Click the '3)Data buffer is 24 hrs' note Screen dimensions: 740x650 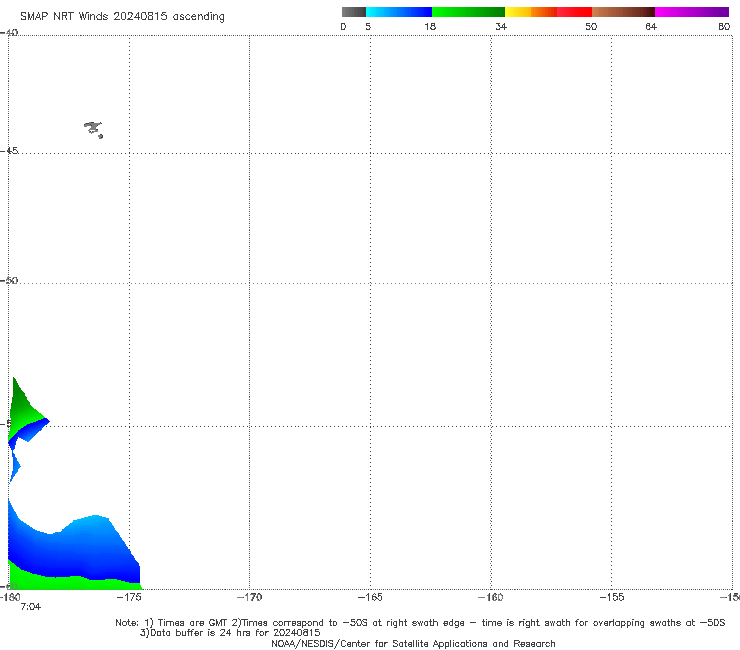point(230,633)
